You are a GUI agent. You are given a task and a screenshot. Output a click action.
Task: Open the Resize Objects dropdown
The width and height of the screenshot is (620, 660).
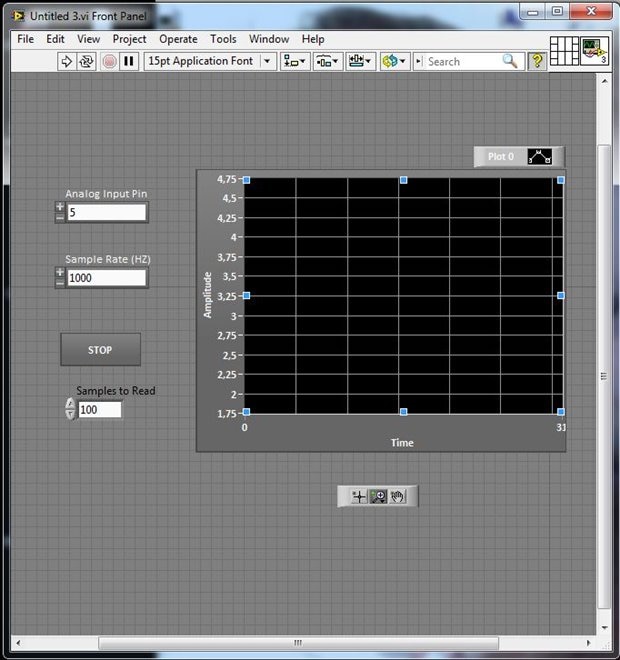click(x=360, y=61)
